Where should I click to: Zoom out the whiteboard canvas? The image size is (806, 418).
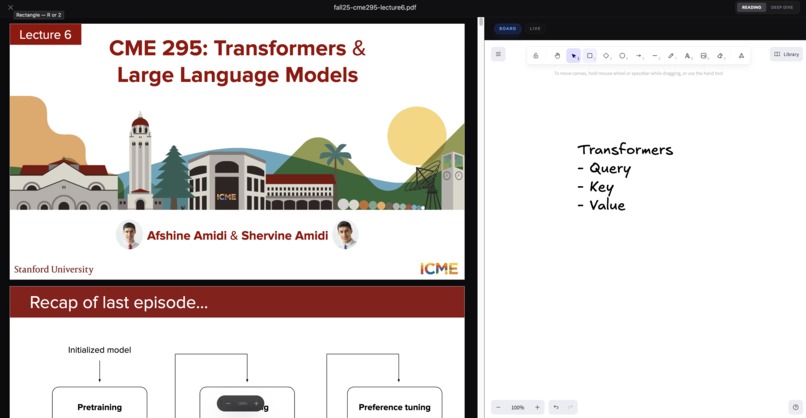click(x=498, y=407)
